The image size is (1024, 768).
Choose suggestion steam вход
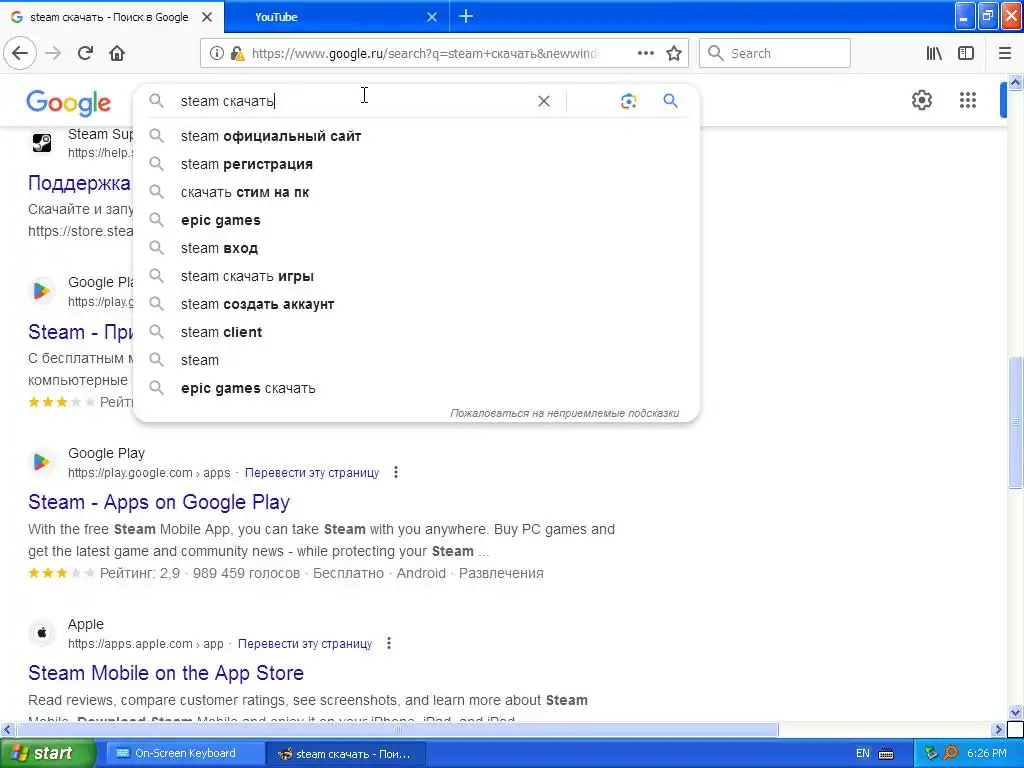416,248
